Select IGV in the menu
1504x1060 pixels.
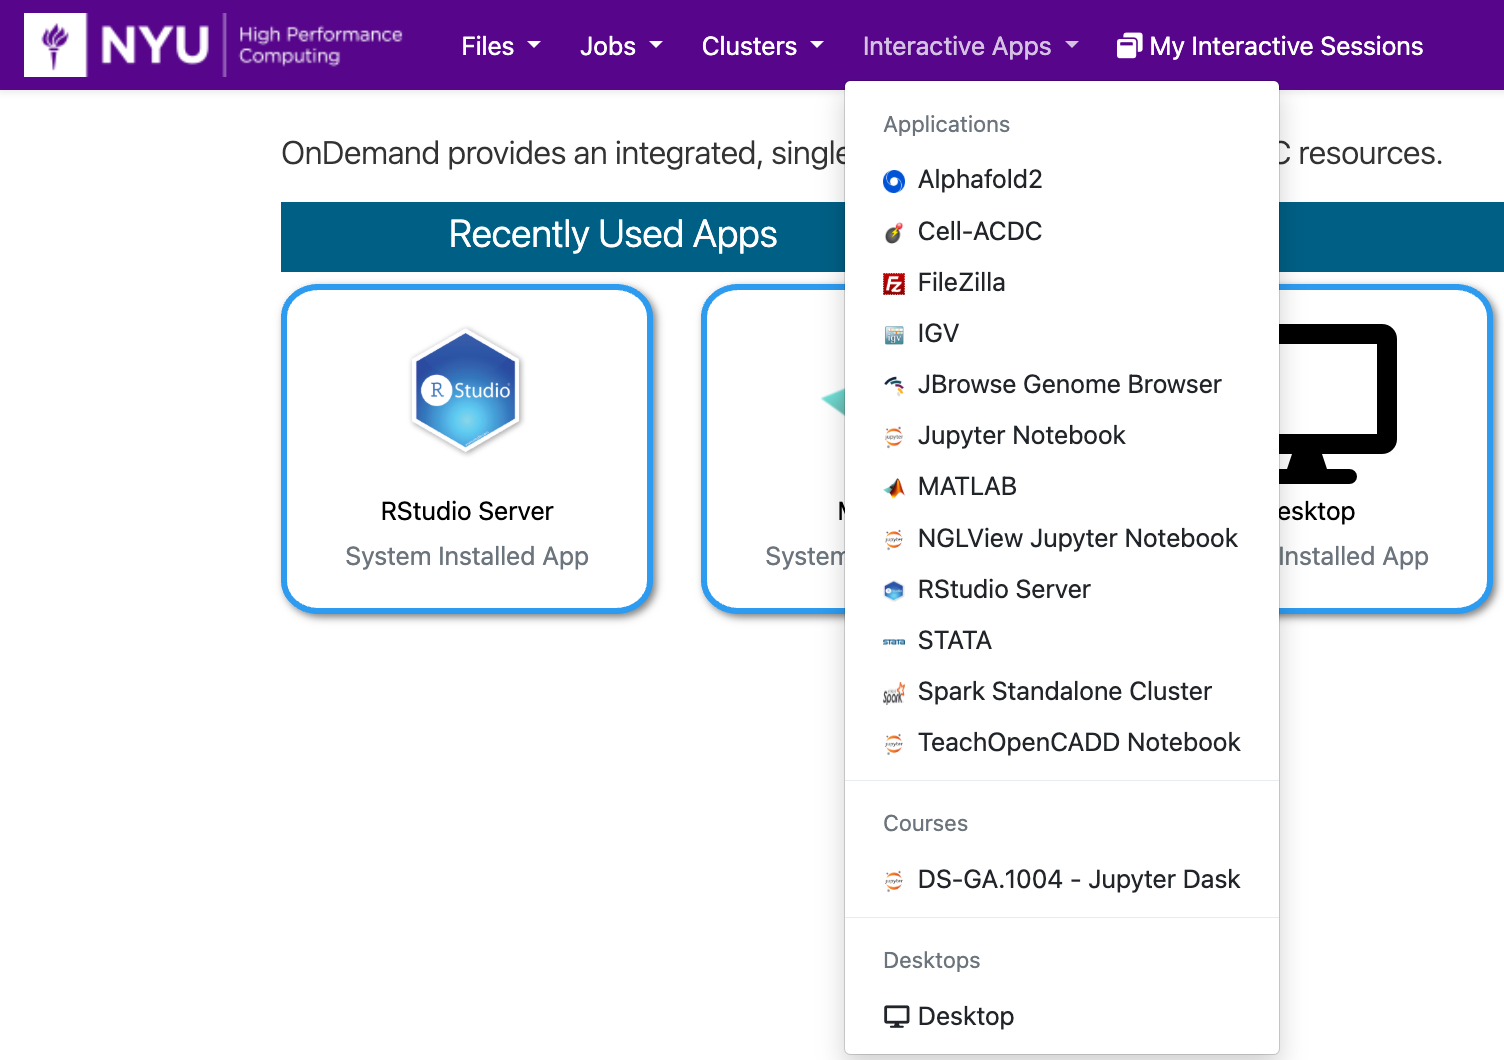click(1062, 333)
